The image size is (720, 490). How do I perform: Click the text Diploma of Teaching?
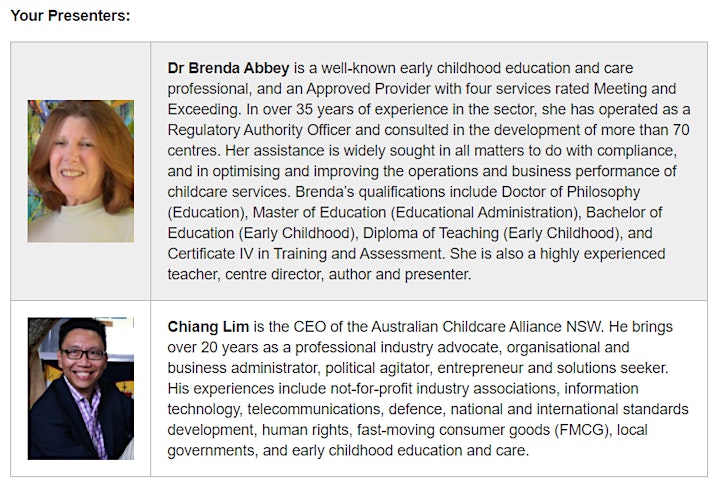click(431, 233)
